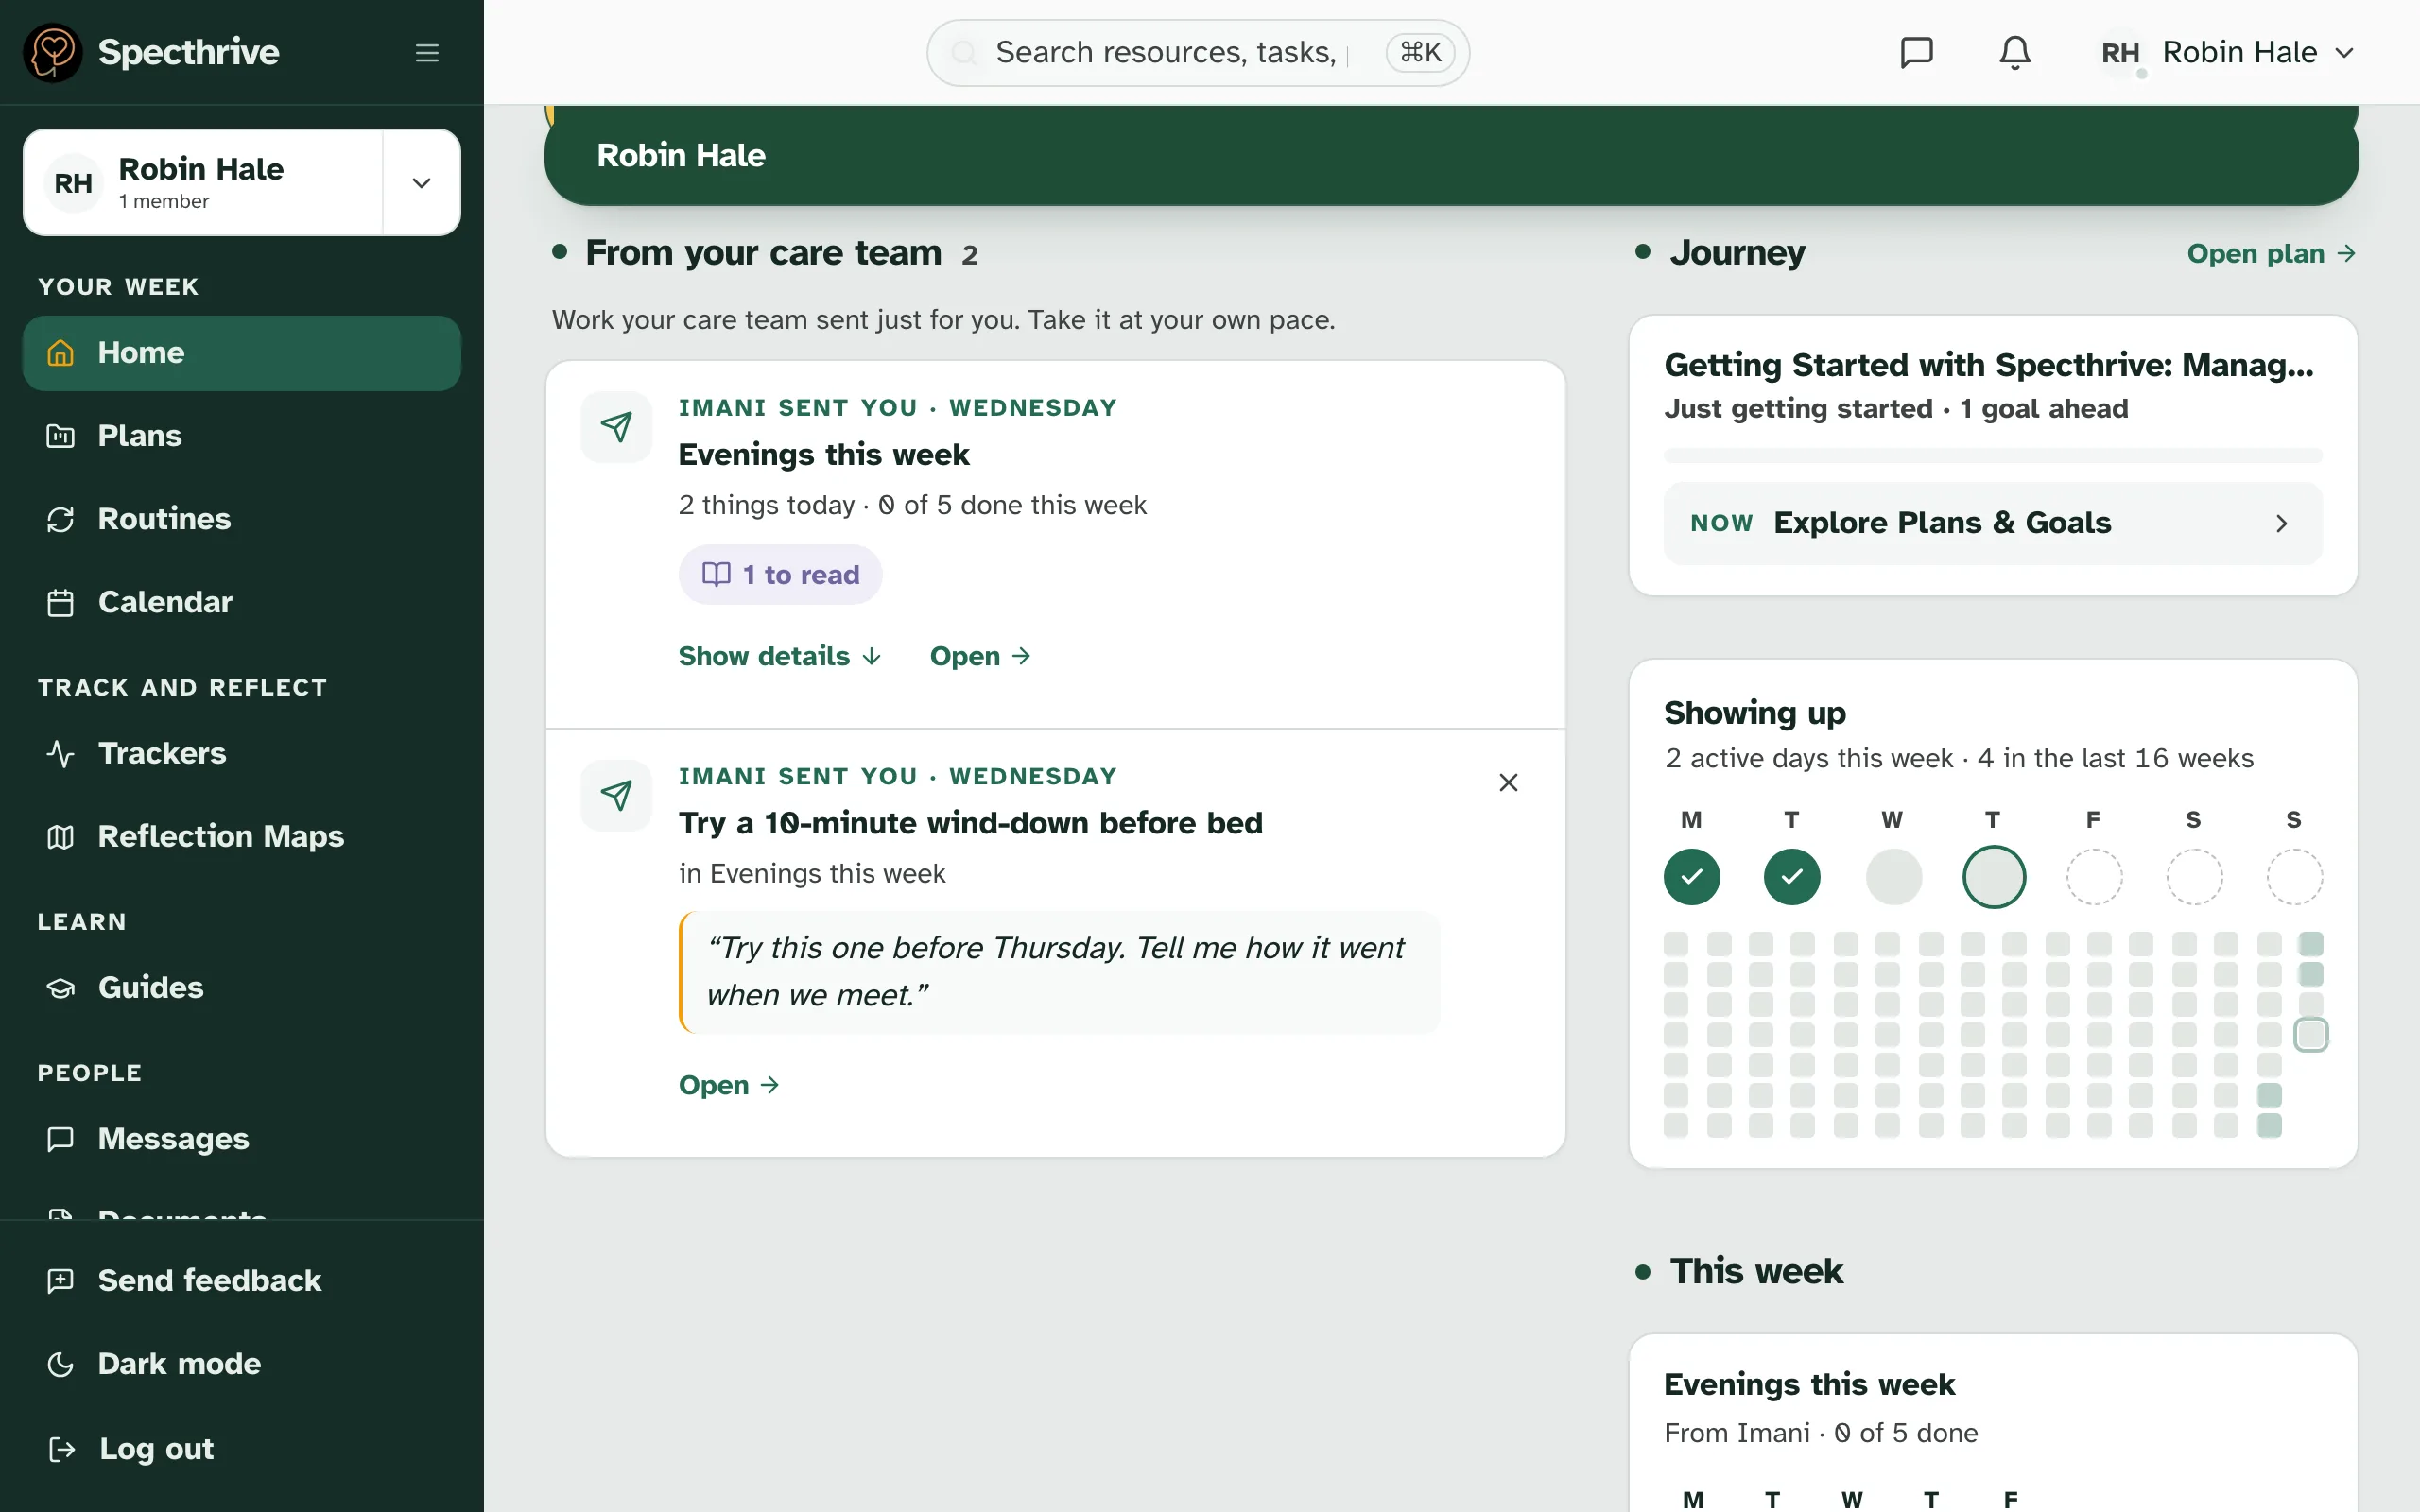This screenshot has width=2420, height=1512.
Task: Open Evenings this week link
Action: (x=979, y=656)
